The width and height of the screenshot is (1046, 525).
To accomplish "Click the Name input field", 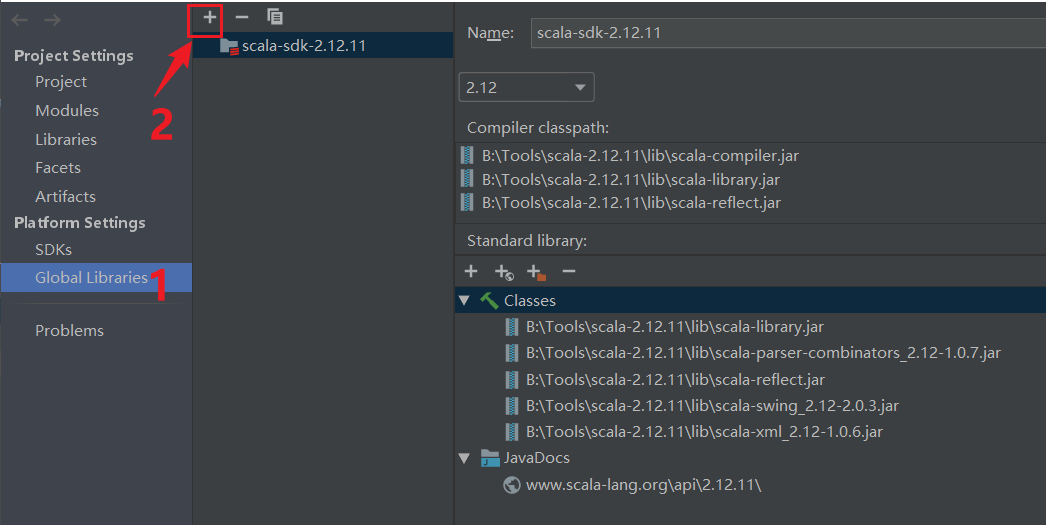I will pyautogui.click(x=788, y=33).
